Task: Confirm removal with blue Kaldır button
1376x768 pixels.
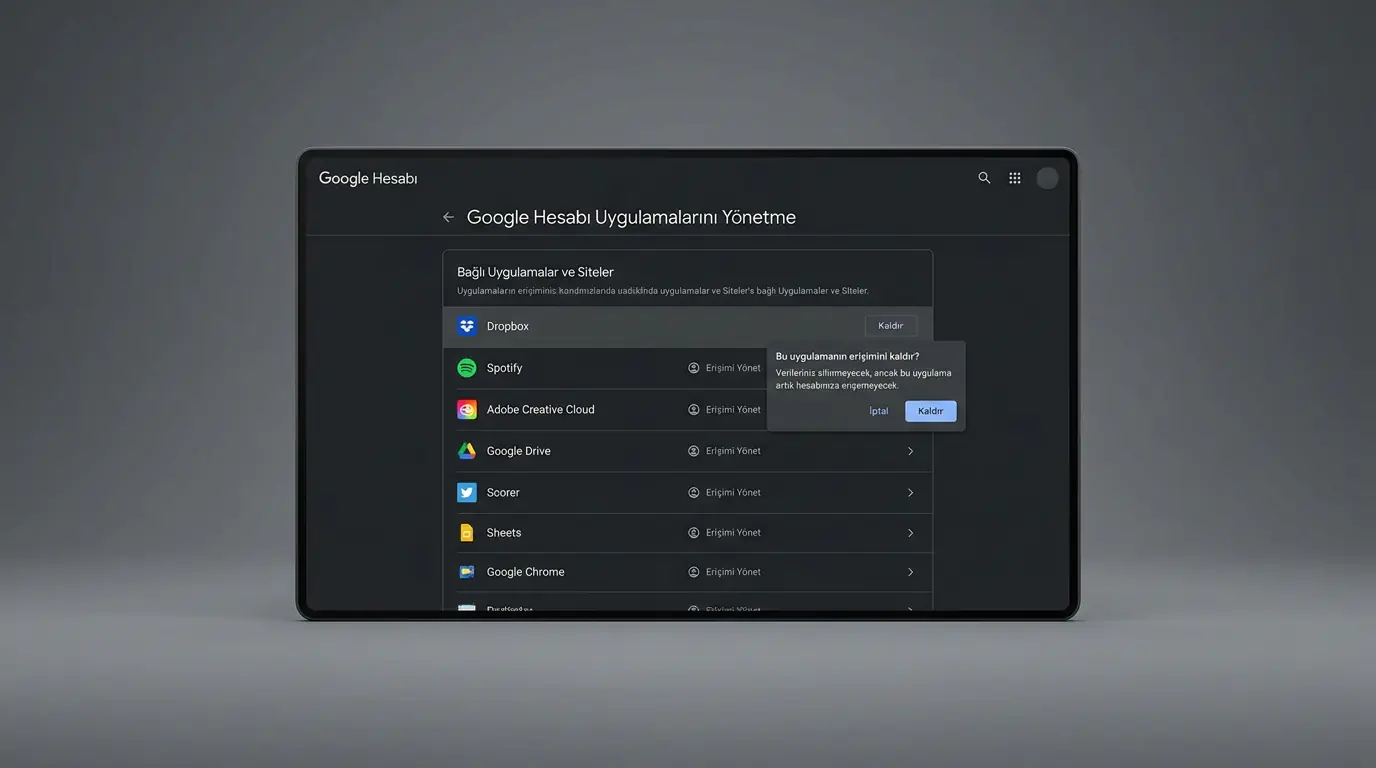Action: 930,411
